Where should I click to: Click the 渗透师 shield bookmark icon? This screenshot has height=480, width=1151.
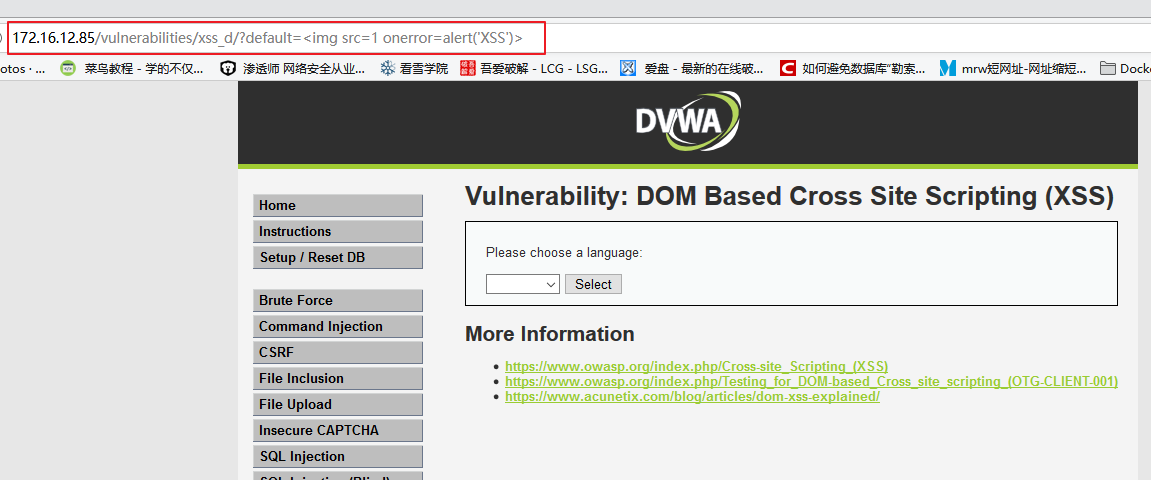[229, 69]
